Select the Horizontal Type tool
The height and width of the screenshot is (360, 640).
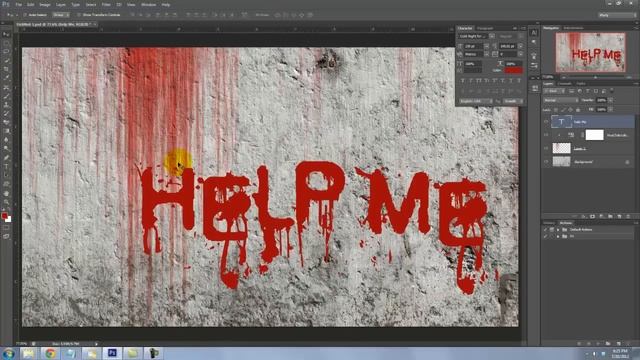point(6,167)
